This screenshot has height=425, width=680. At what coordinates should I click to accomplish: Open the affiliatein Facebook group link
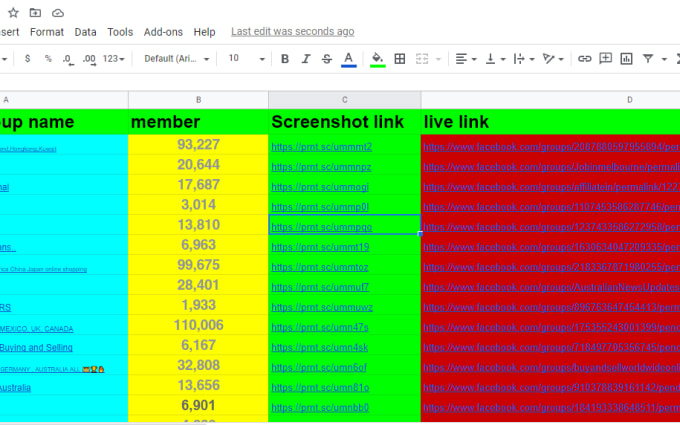tap(551, 187)
